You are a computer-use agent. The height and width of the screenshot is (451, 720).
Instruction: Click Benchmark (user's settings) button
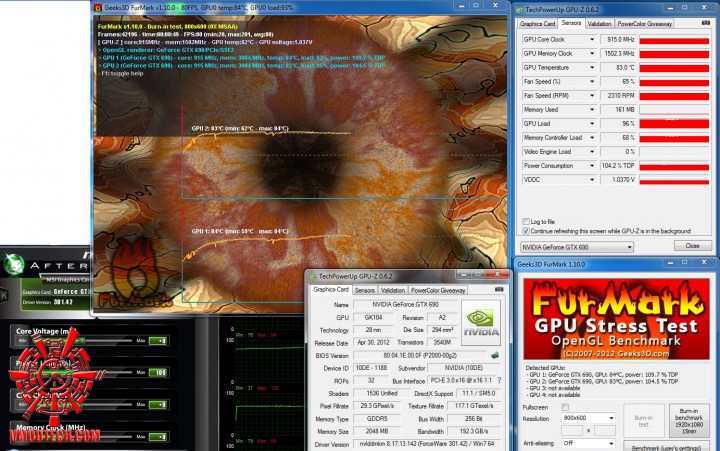(x=667, y=447)
